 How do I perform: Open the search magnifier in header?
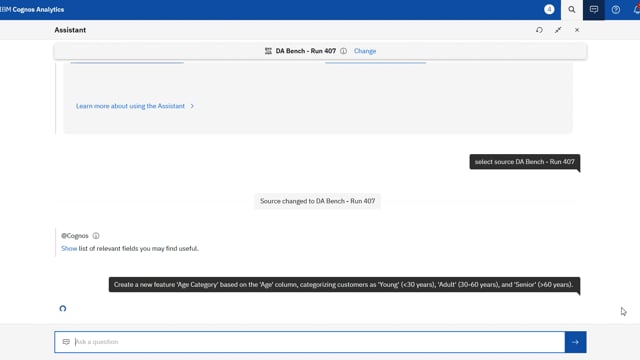pos(571,9)
